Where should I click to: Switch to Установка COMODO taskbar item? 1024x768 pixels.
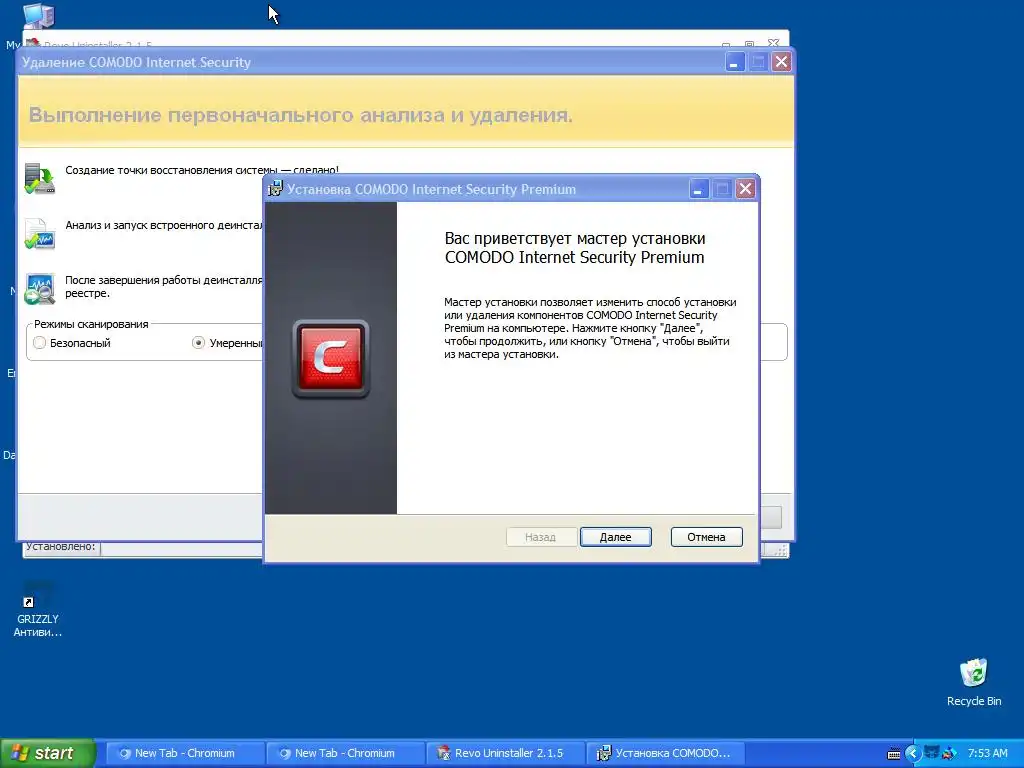(x=665, y=753)
